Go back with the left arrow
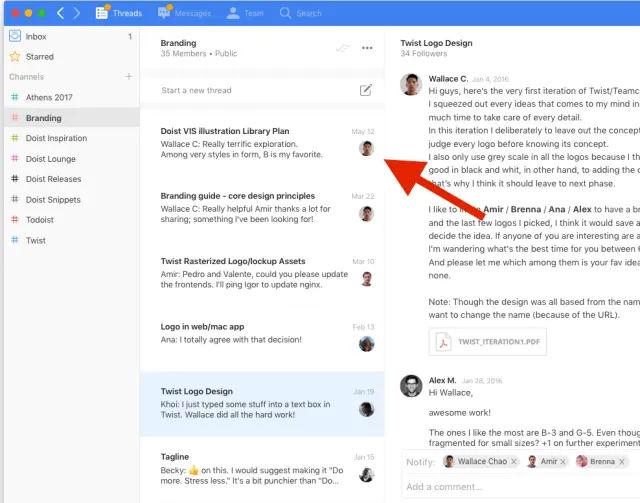640x503 pixels. (61, 13)
